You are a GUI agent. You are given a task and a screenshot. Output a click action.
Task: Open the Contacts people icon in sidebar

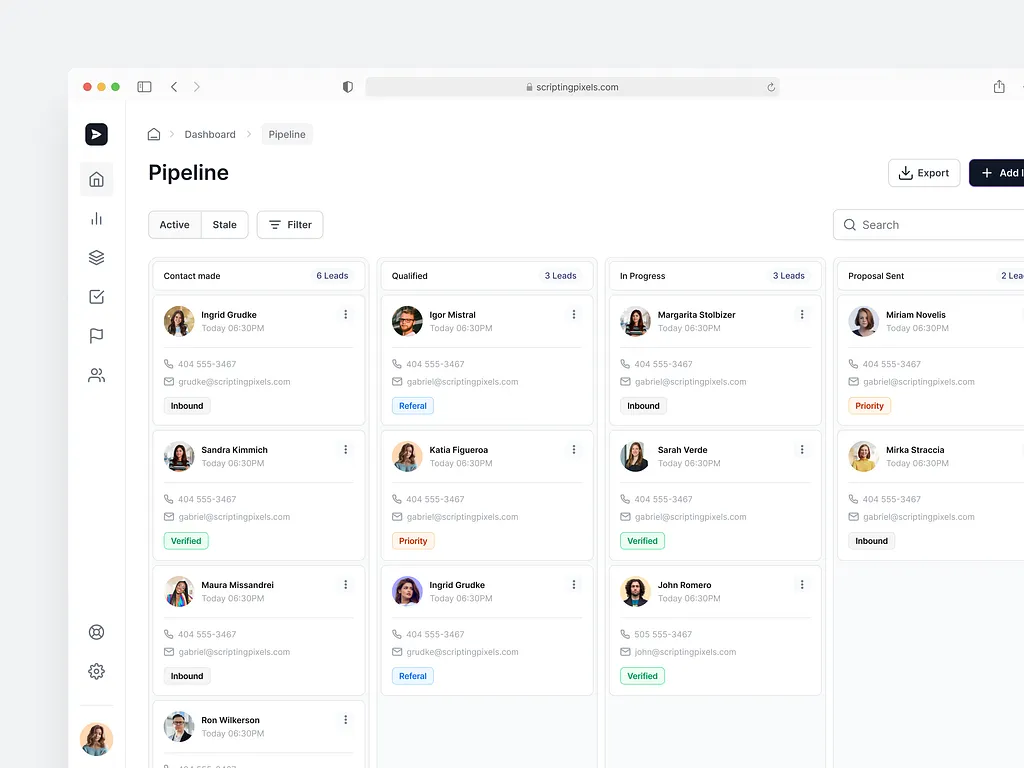coord(96,375)
